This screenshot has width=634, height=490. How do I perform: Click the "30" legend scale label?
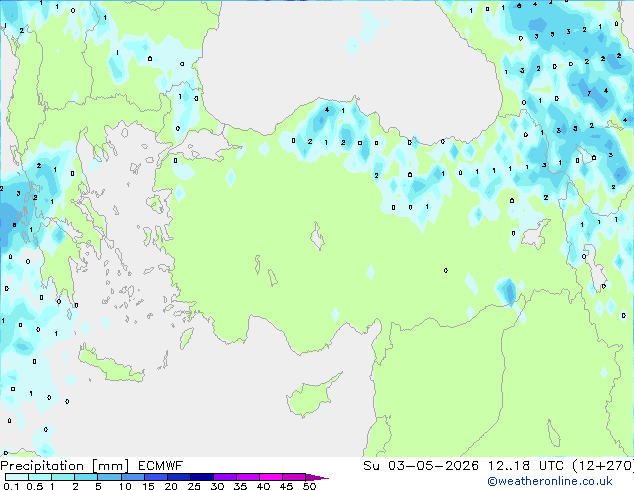pos(217,486)
